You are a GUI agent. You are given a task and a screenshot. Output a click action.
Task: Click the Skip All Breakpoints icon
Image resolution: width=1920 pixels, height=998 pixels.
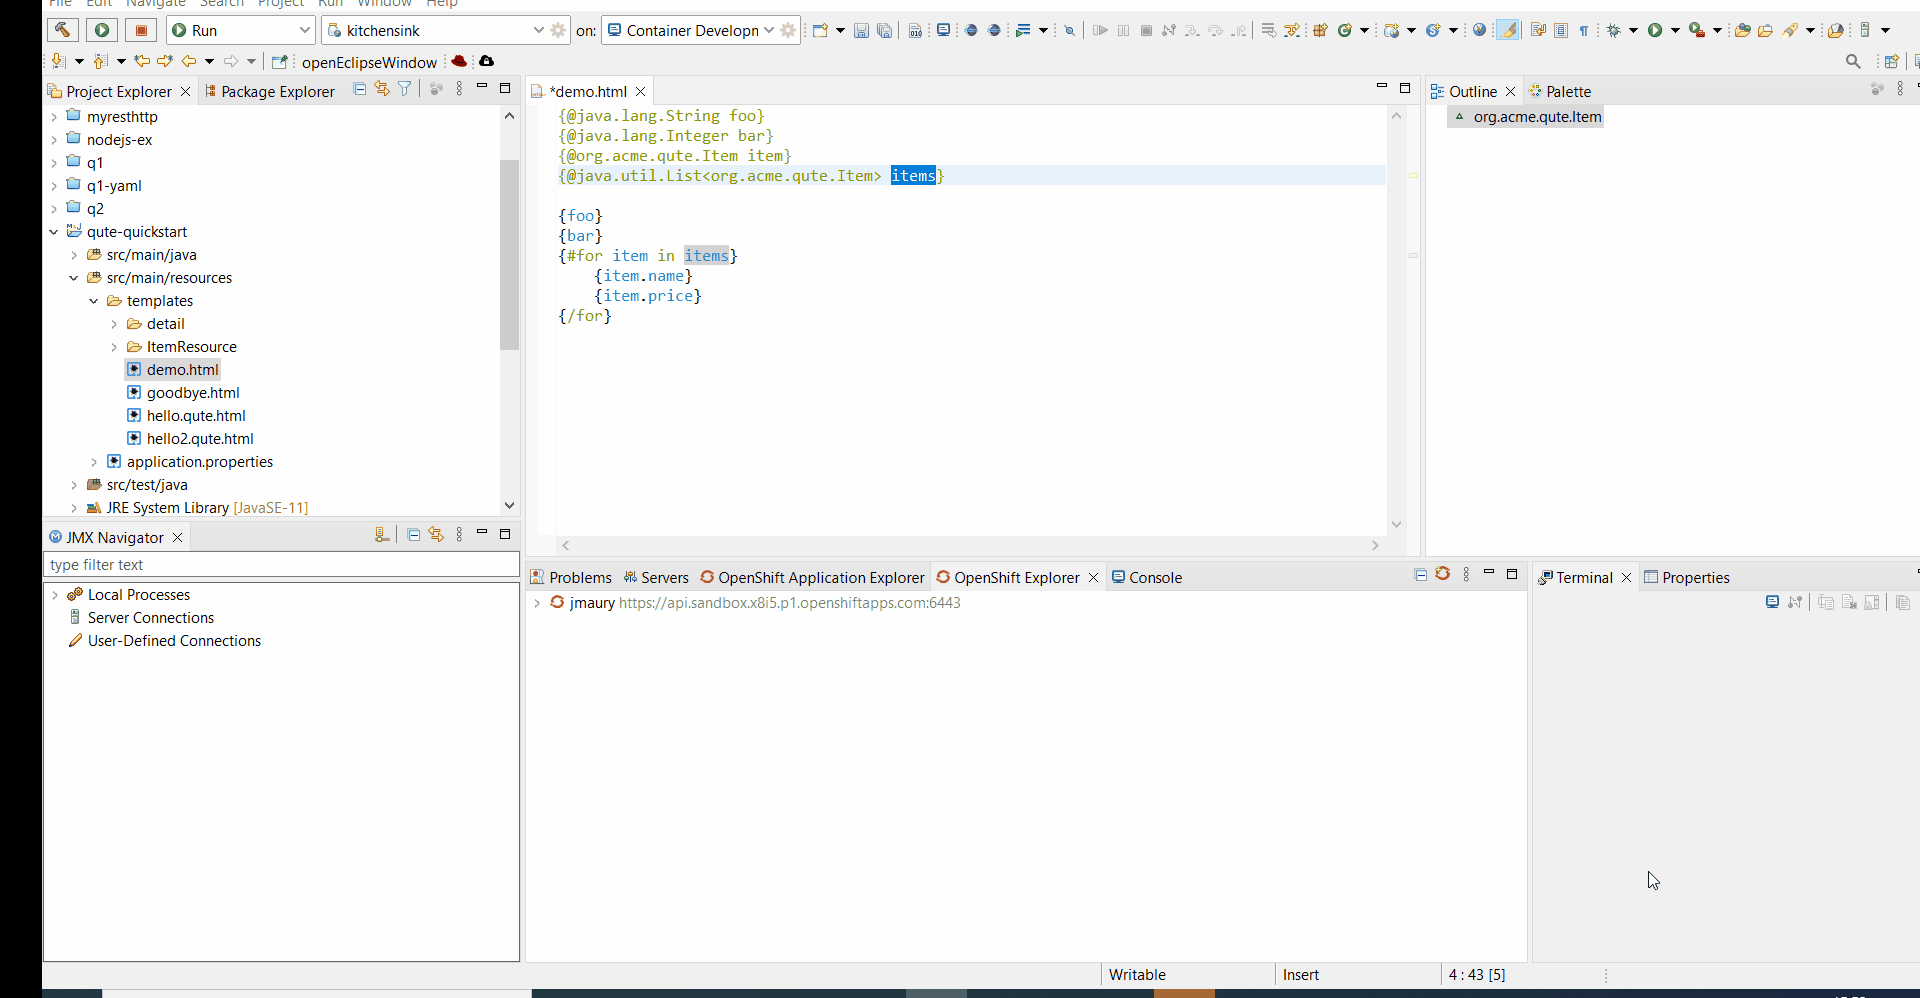point(1069,31)
